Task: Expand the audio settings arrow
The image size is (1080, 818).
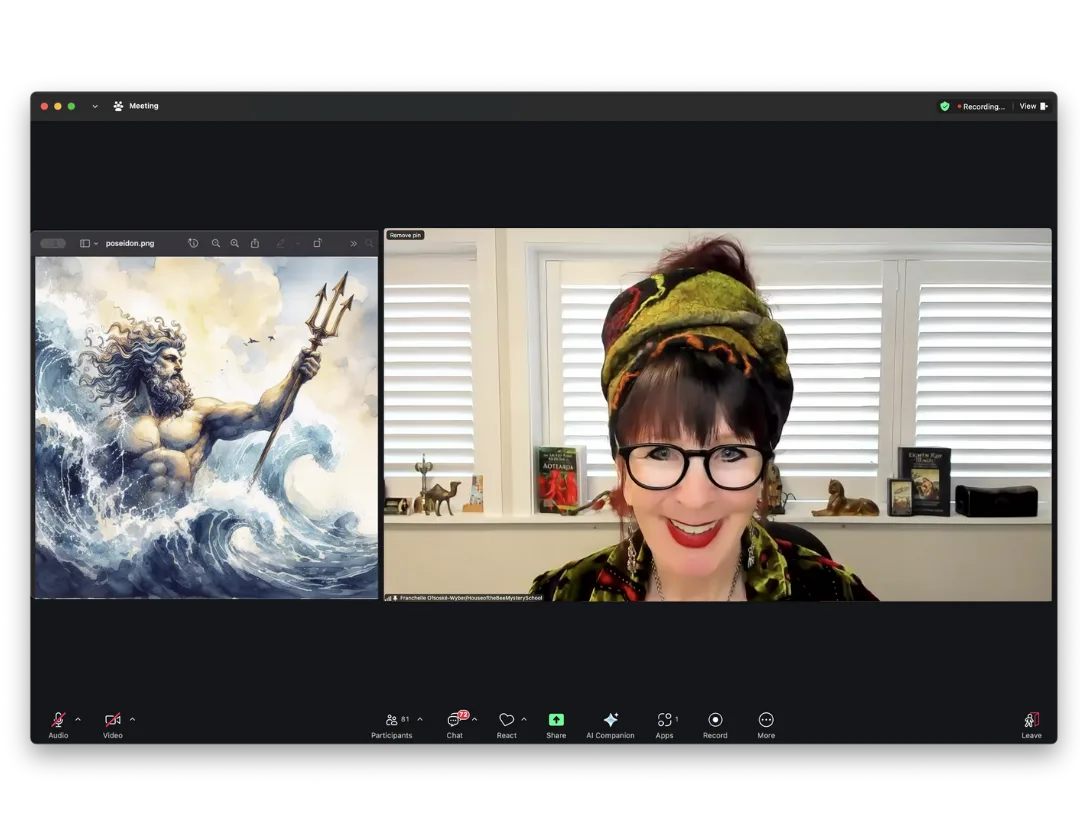Action: click(78, 719)
